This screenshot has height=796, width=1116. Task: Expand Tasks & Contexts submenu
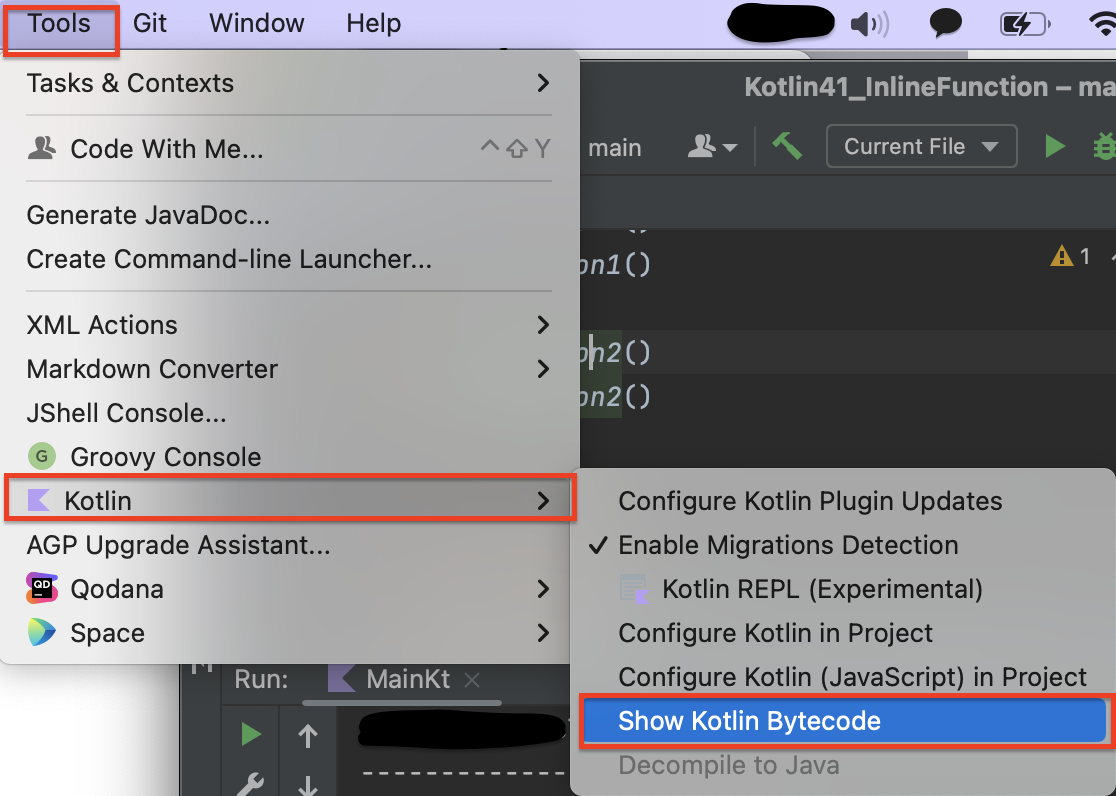289,83
